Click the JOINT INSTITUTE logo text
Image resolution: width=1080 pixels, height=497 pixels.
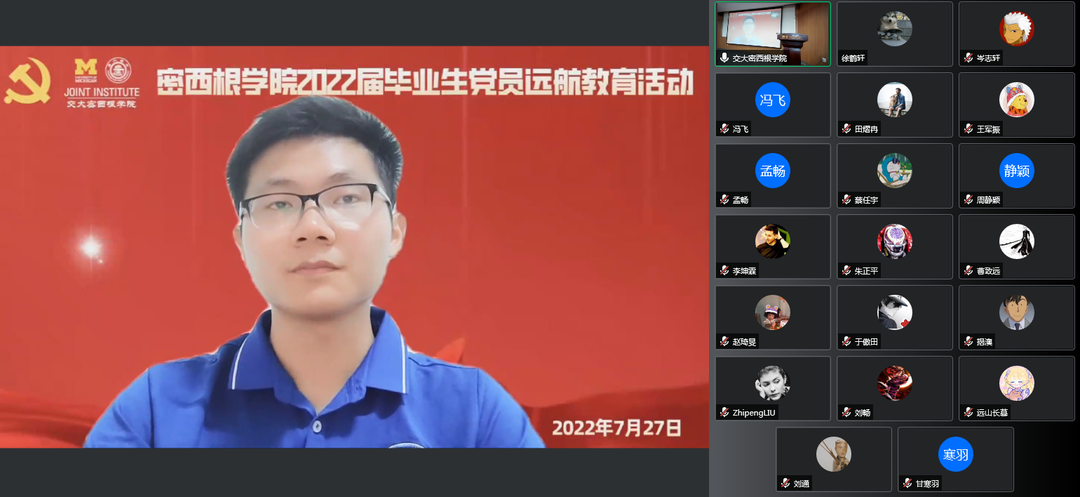point(102,92)
